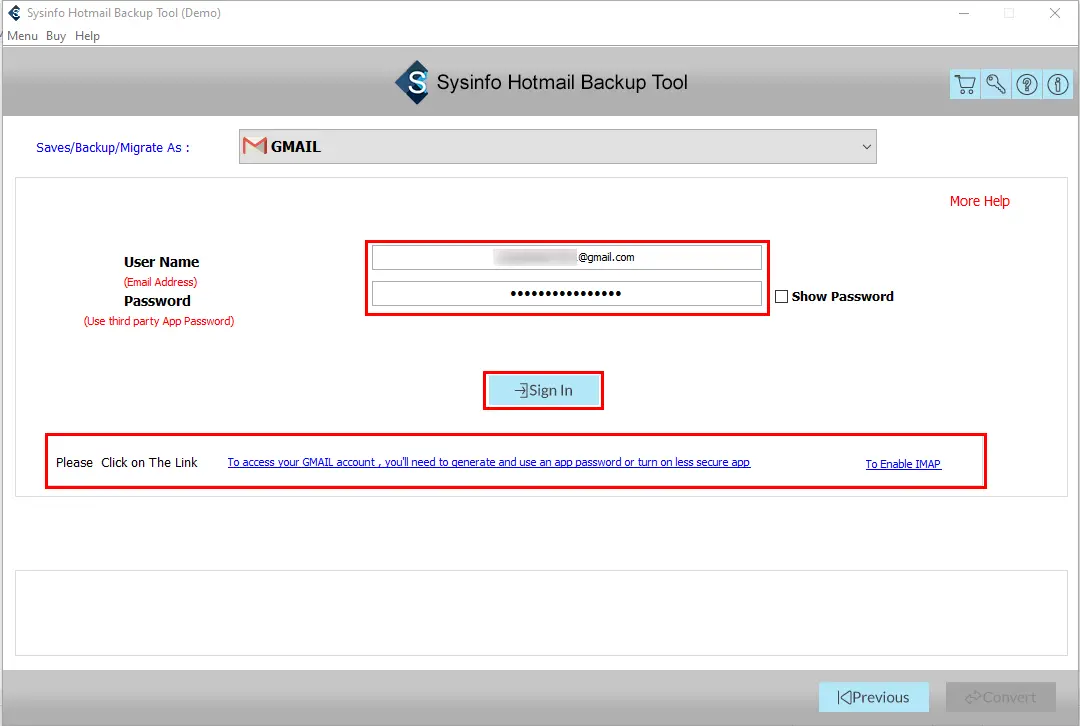The width and height of the screenshot is (1080, 726).
Task: Open the To Enable IMAP link
Action: 903,464
